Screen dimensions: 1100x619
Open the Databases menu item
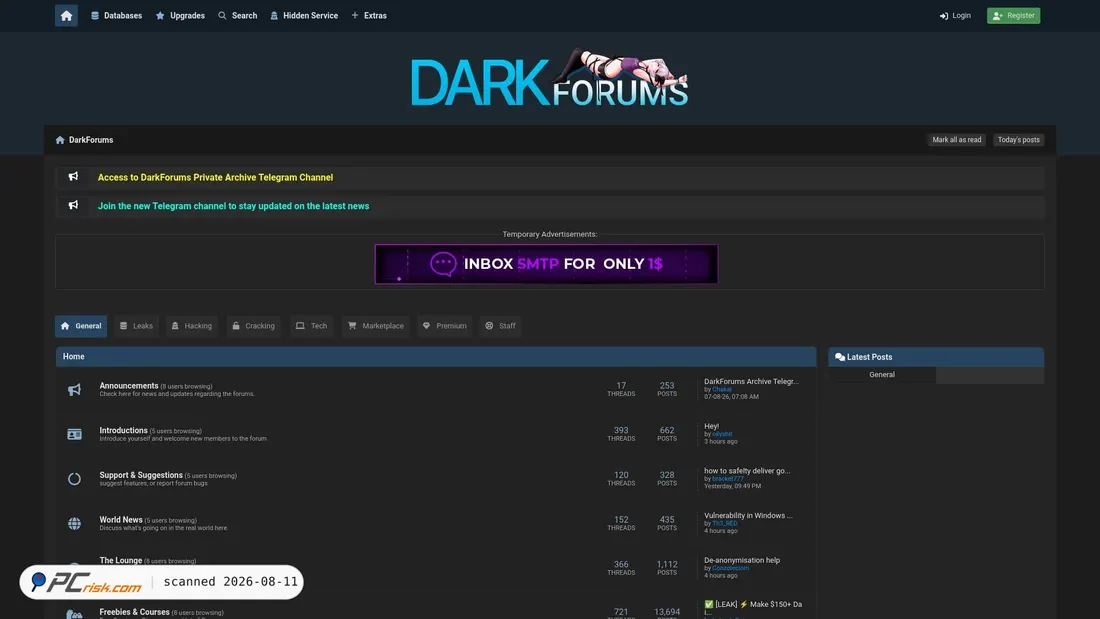point(116,15)
